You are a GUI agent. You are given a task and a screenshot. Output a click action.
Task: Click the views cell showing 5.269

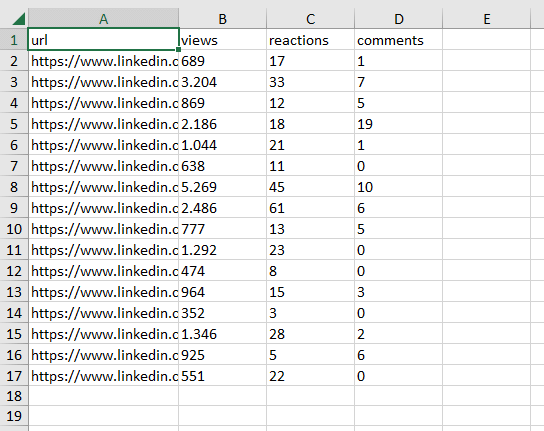coord(222,187)
